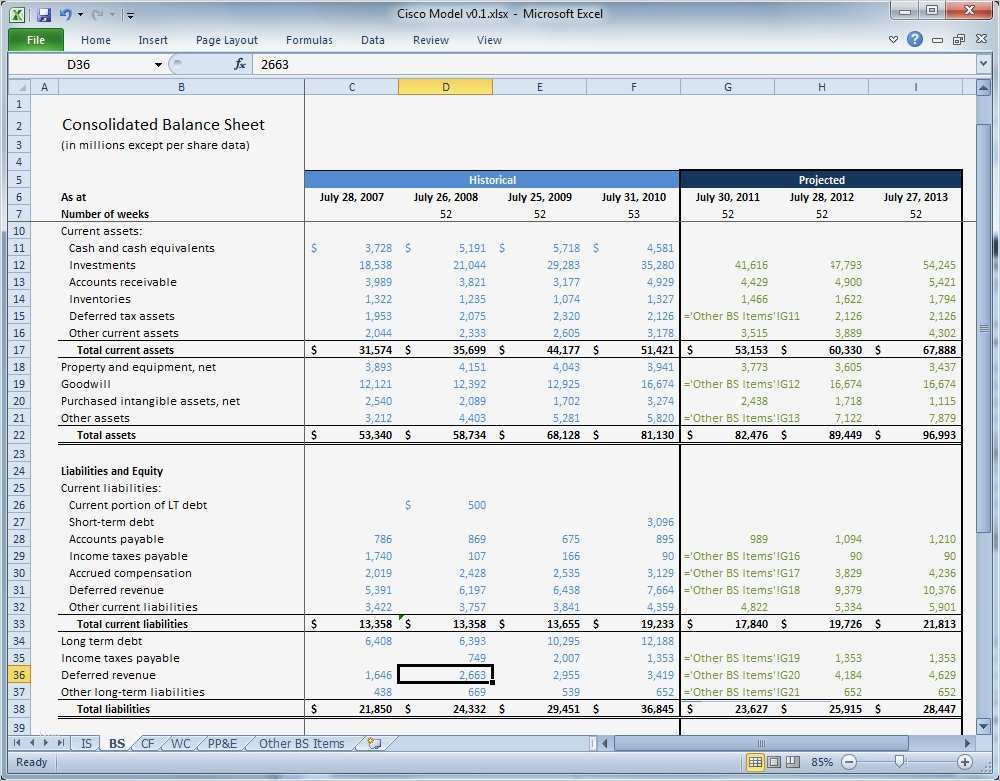Select the Total assets 58,734 cell

(x=445, y=435)
